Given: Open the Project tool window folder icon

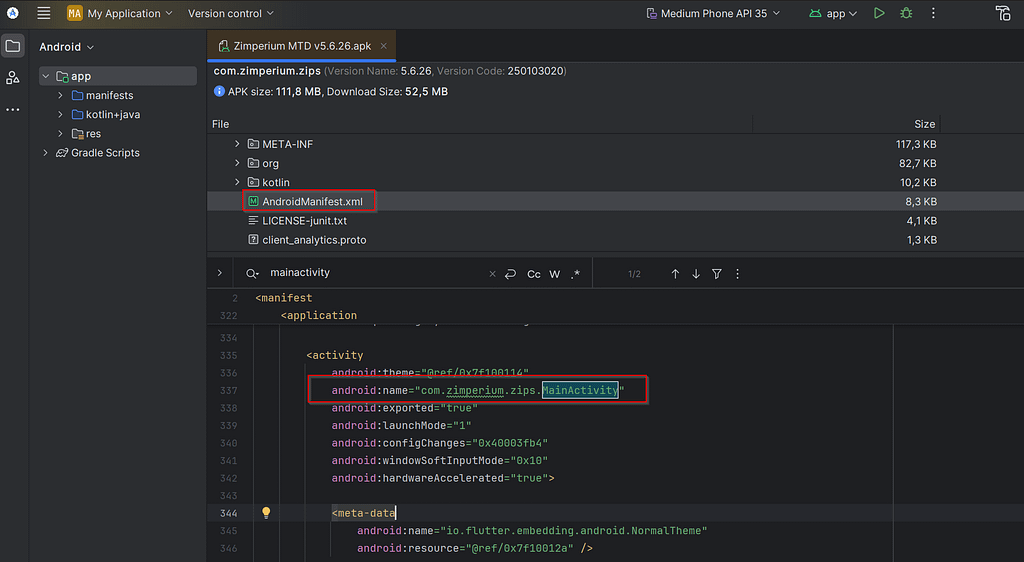Looking at the screenshot, I should pos(12,46).
